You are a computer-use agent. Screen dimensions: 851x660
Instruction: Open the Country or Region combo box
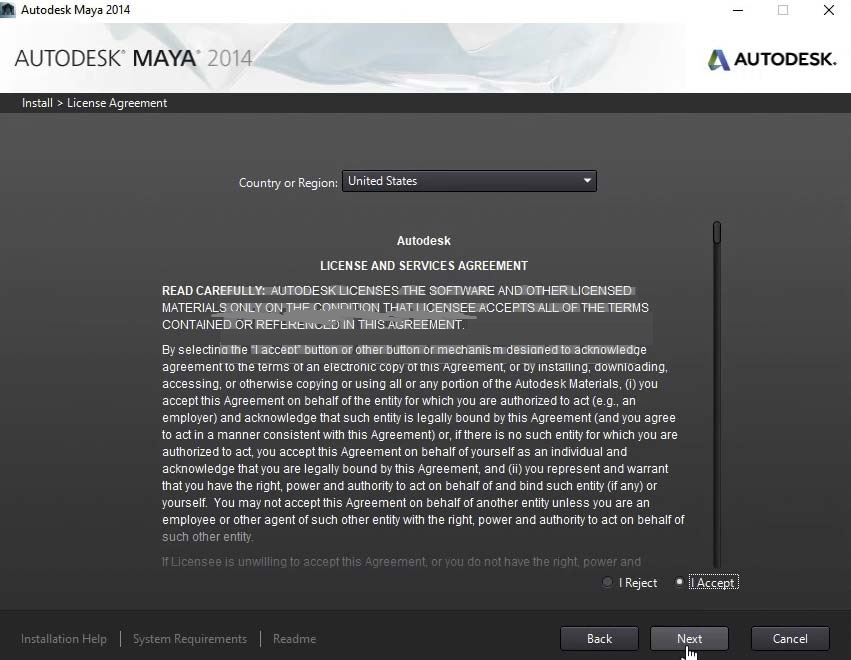468,181
